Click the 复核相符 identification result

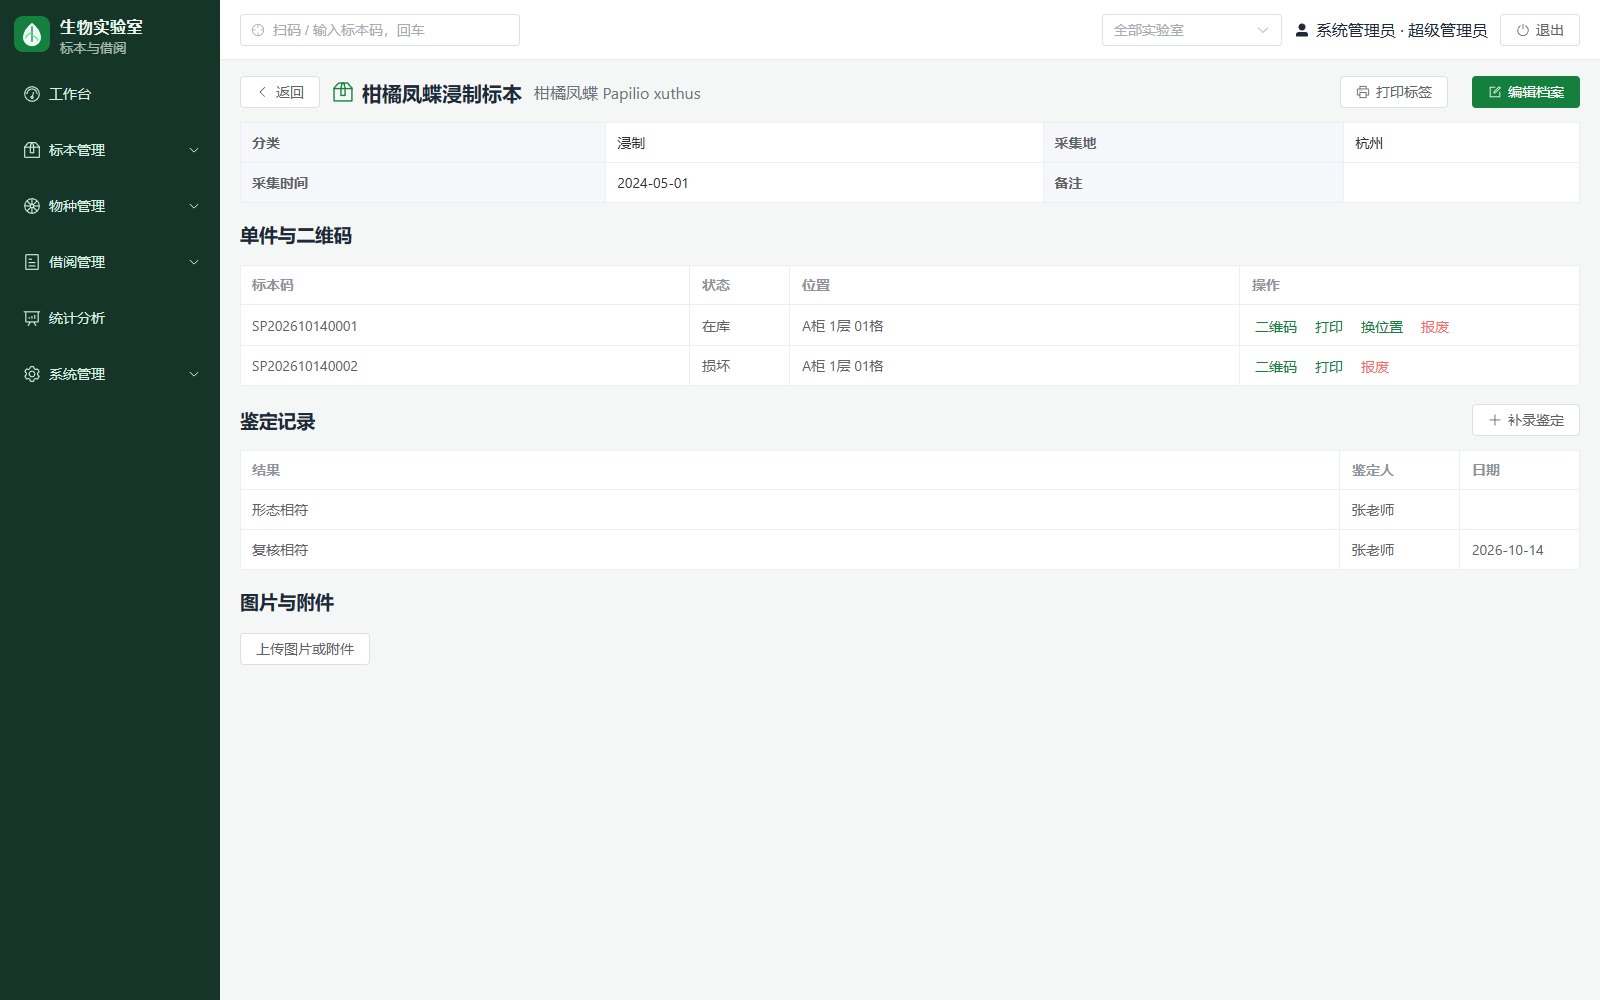point(280,550)
